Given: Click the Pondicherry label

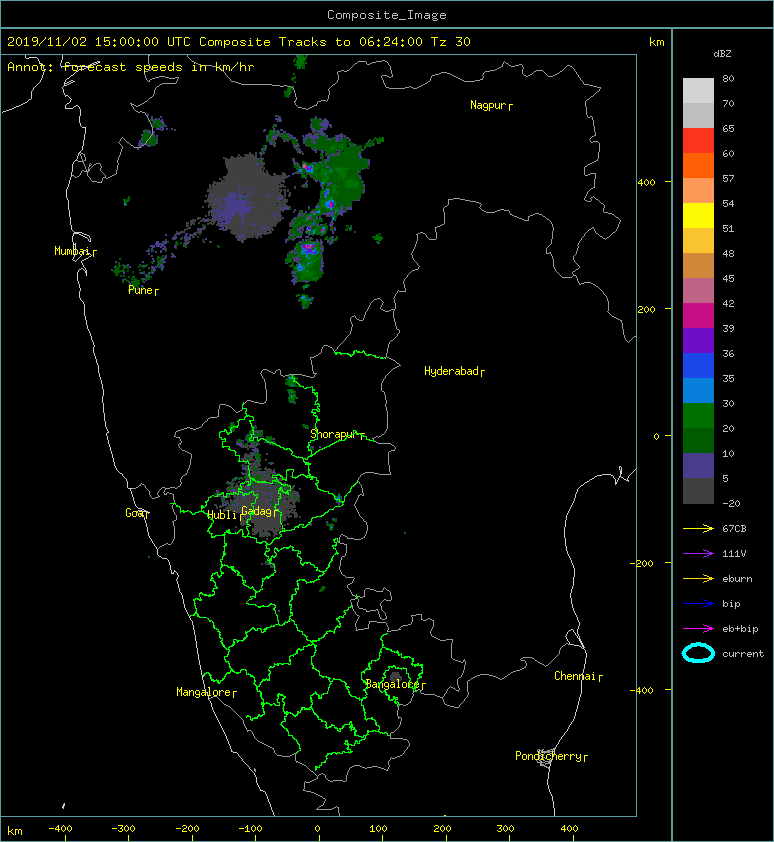Looking at the screenshot, I should coord(548,756).
